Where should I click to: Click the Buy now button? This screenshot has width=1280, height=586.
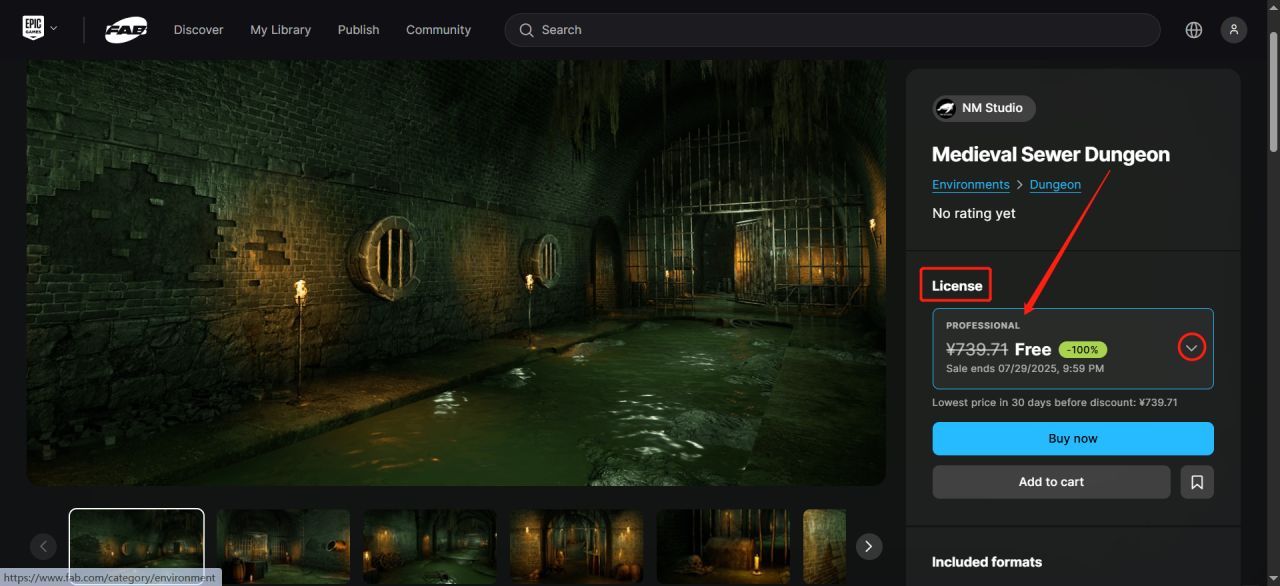click(x=1073, y=438)
